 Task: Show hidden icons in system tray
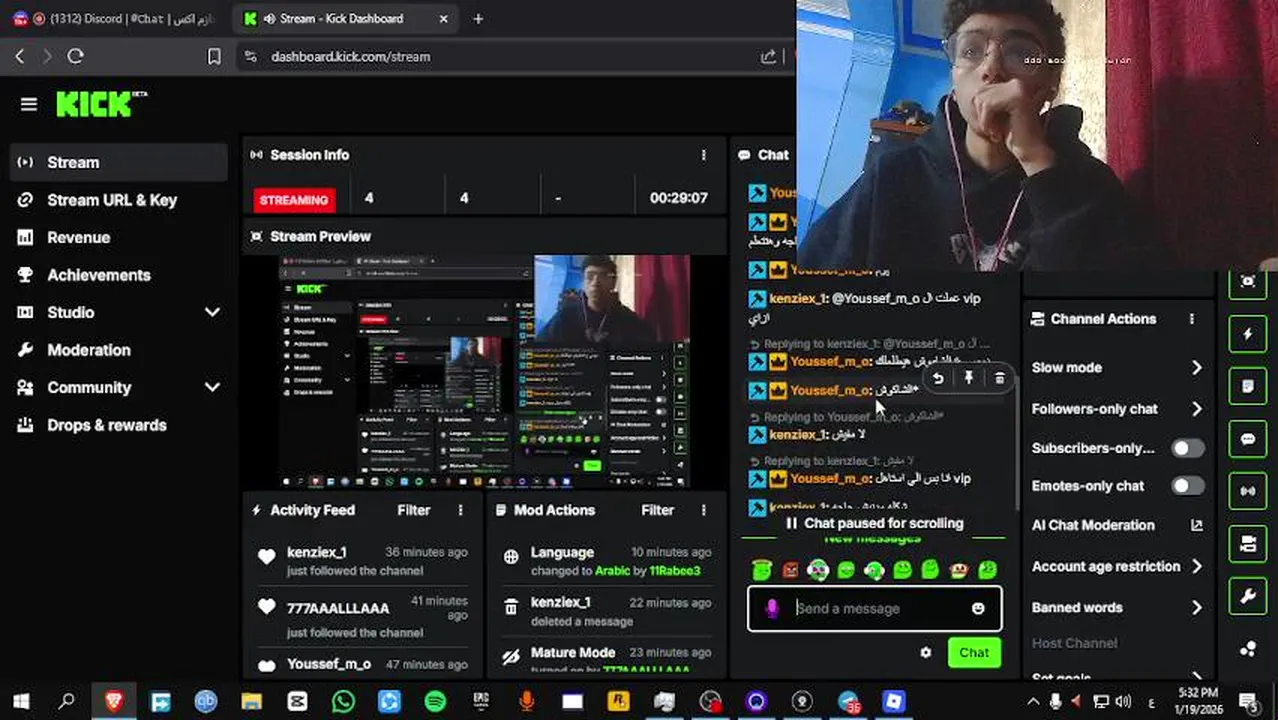1032,701
